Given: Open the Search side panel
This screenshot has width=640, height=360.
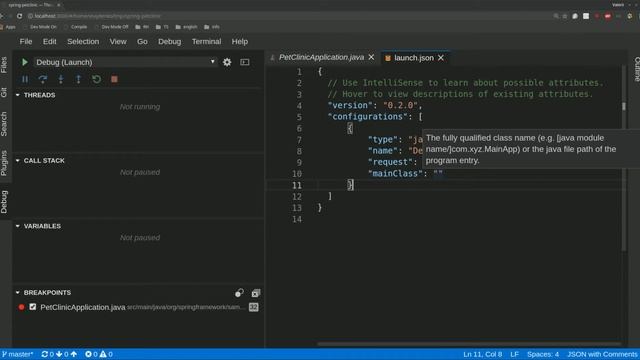Looking at the screenshot, I should pos(4,124).
